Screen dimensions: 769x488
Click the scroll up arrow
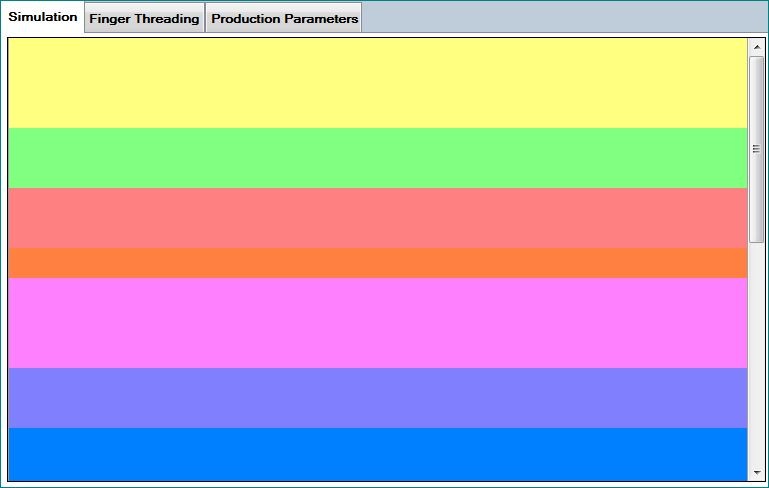[x=756, y=47]
